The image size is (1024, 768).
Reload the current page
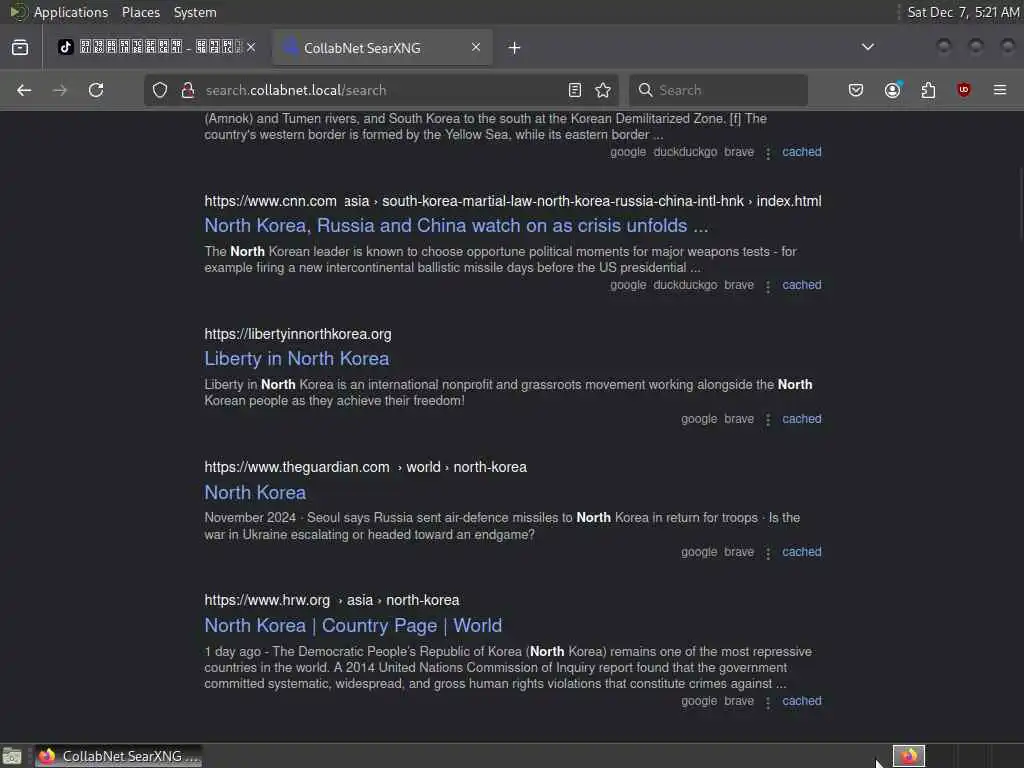click(x=96, y=90)
